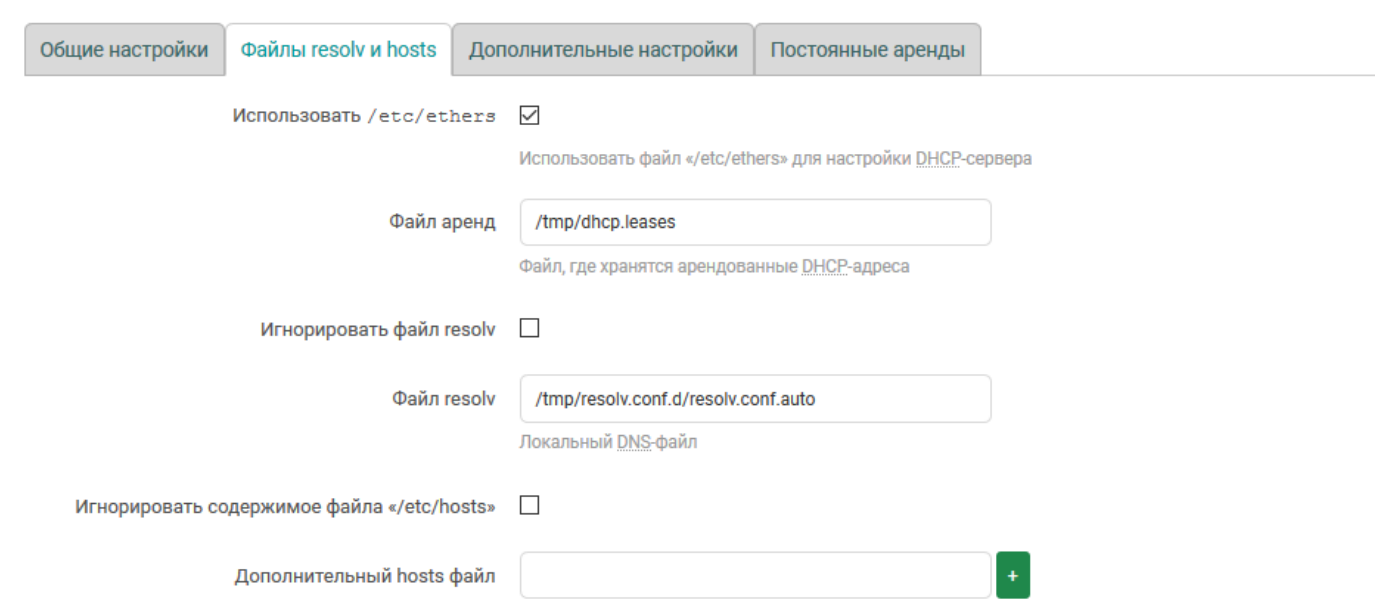The width and height of the screenshot is (1375, 610).
Task: Toggle the Использовать /etc/ethers checkbox
Action: (530, 116)
